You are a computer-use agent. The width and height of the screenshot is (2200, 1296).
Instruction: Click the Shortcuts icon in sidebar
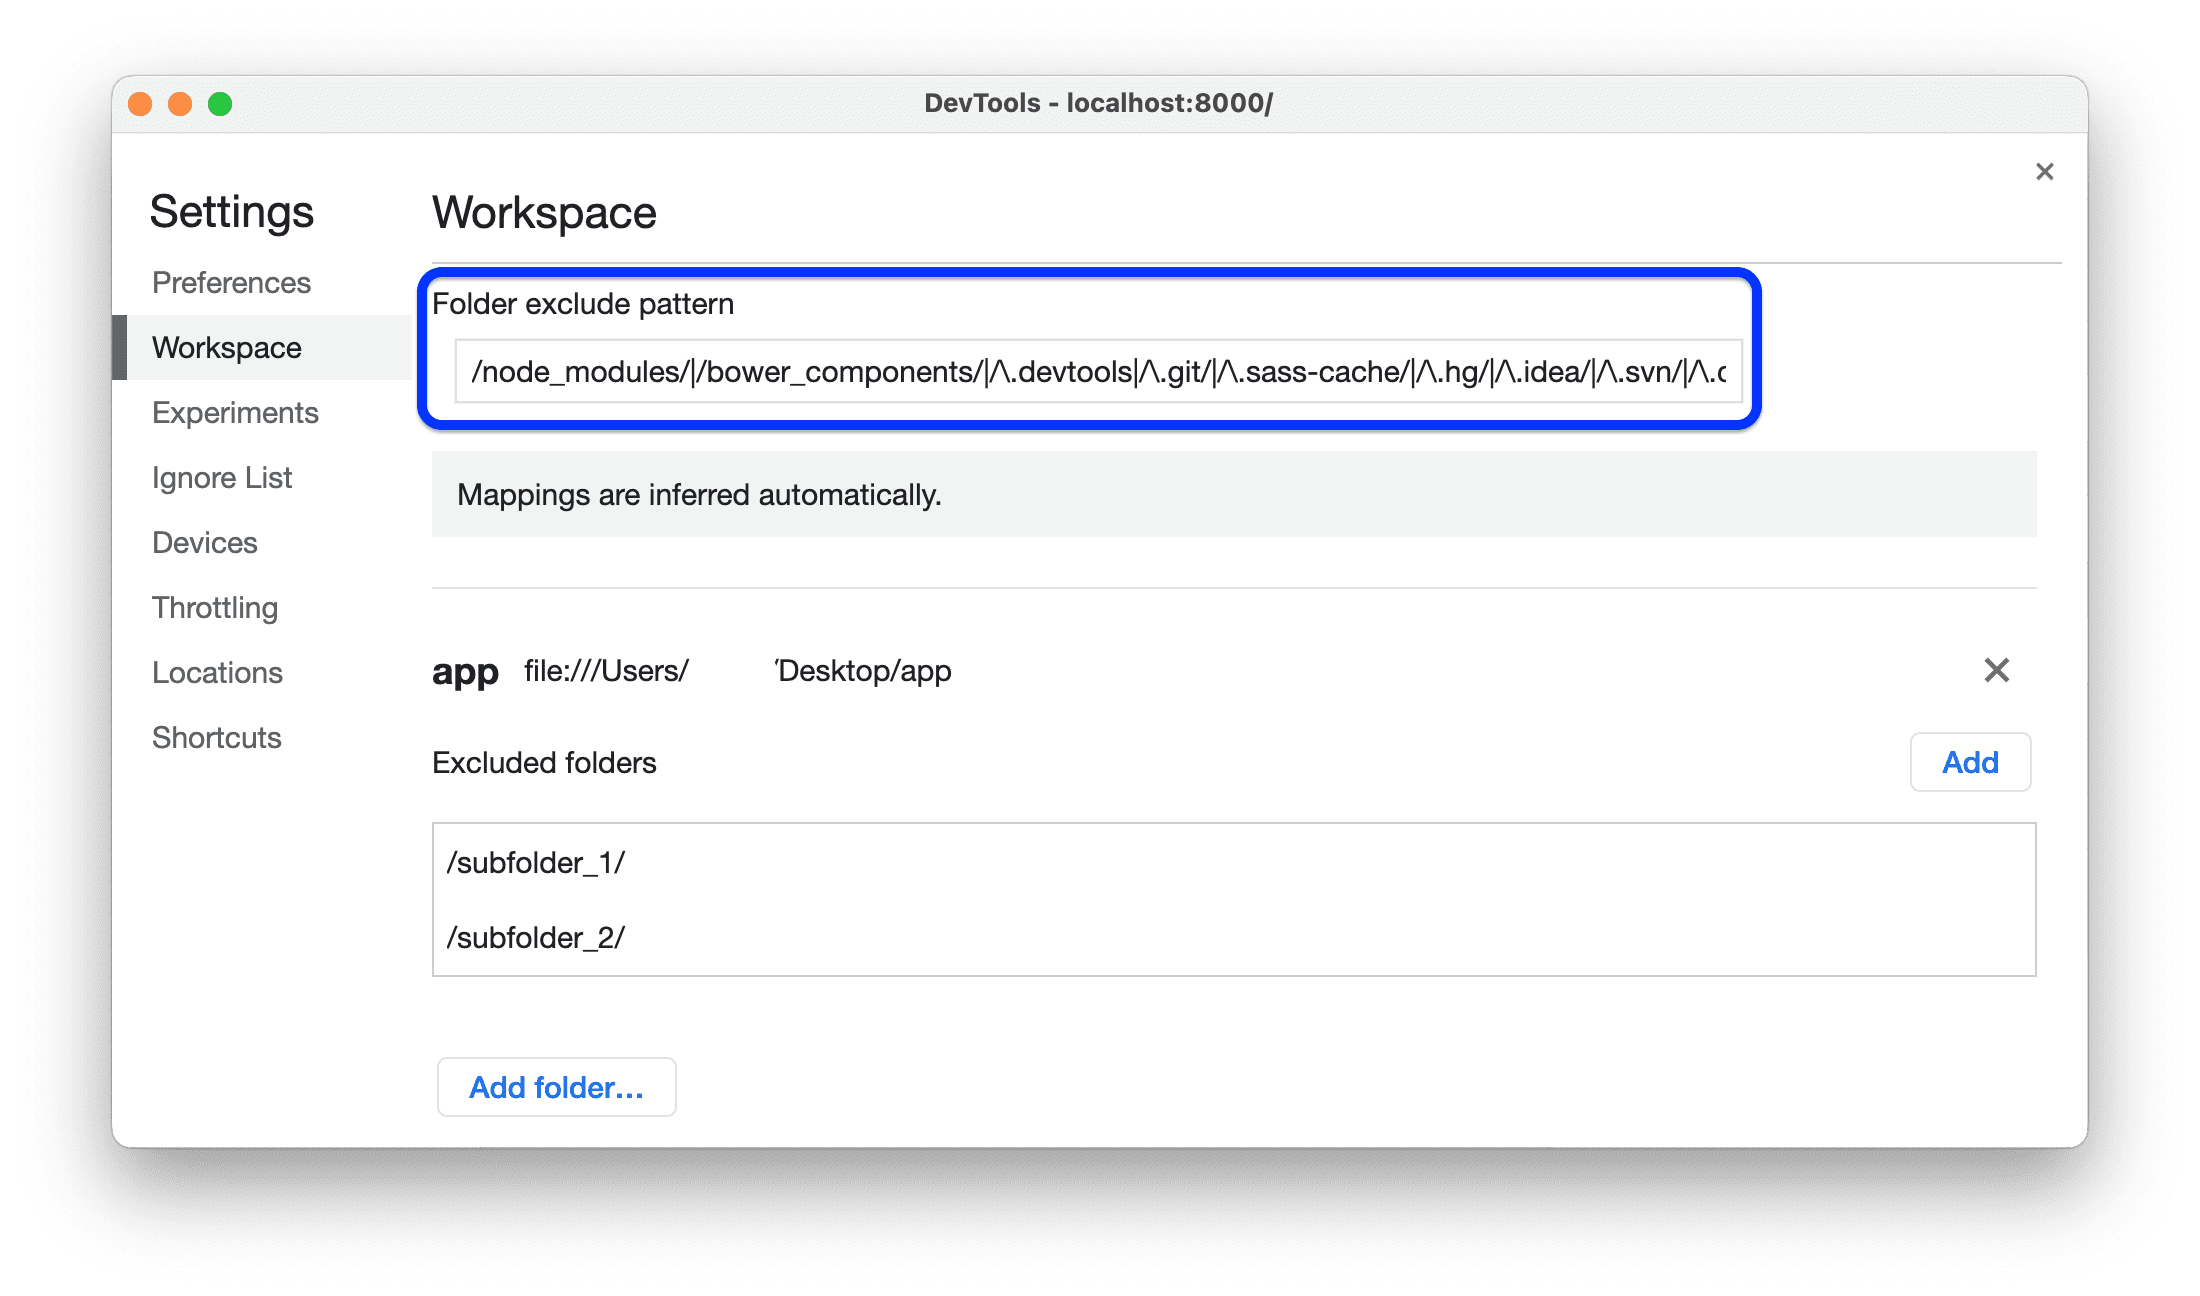(216, 736)
